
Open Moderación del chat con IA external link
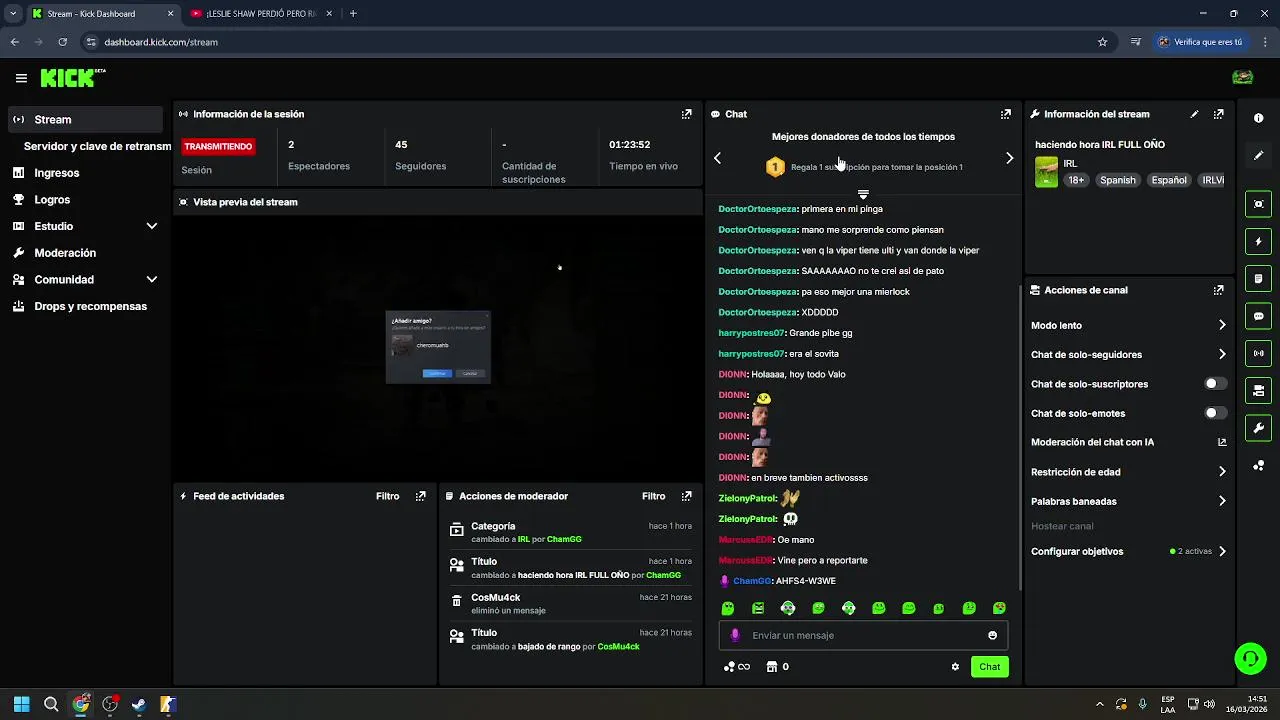pyautogui.click(x=1222, y=442)
